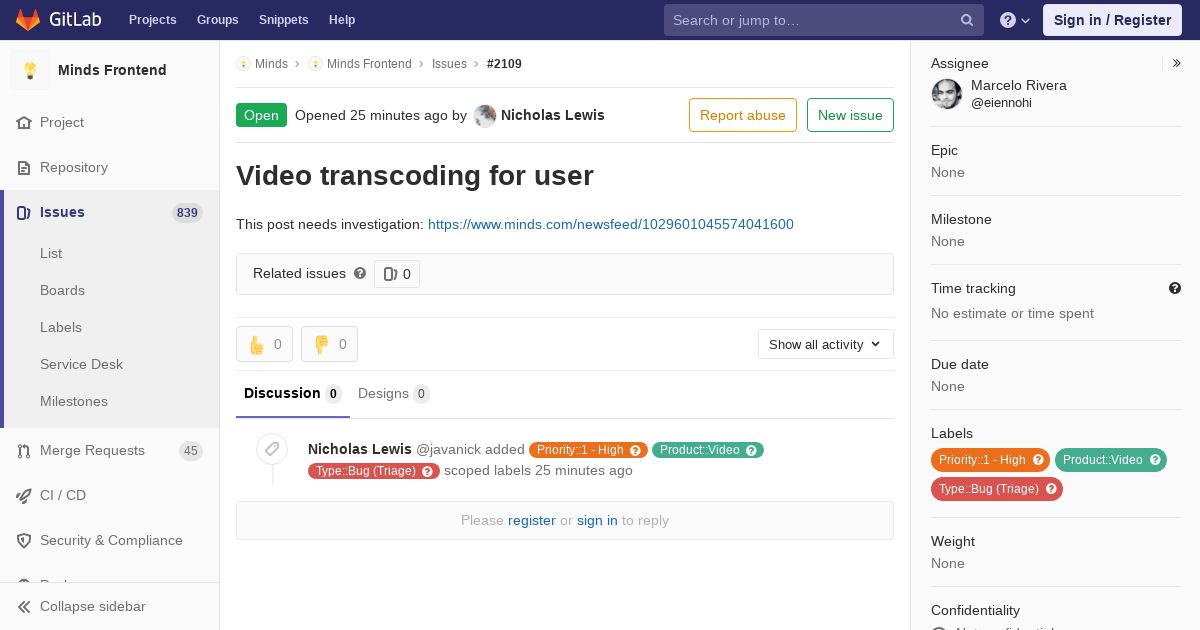Open Projects in top navigation

pos(152,20)
